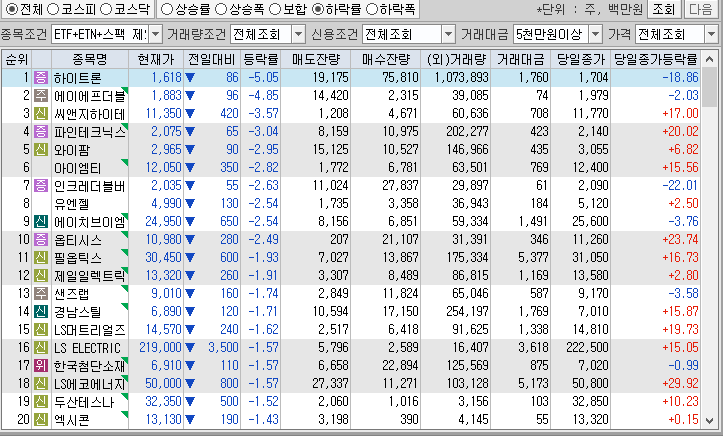
Task: Click the 신 badge icon for 씨앤지하이테
Action: point(41,113)
